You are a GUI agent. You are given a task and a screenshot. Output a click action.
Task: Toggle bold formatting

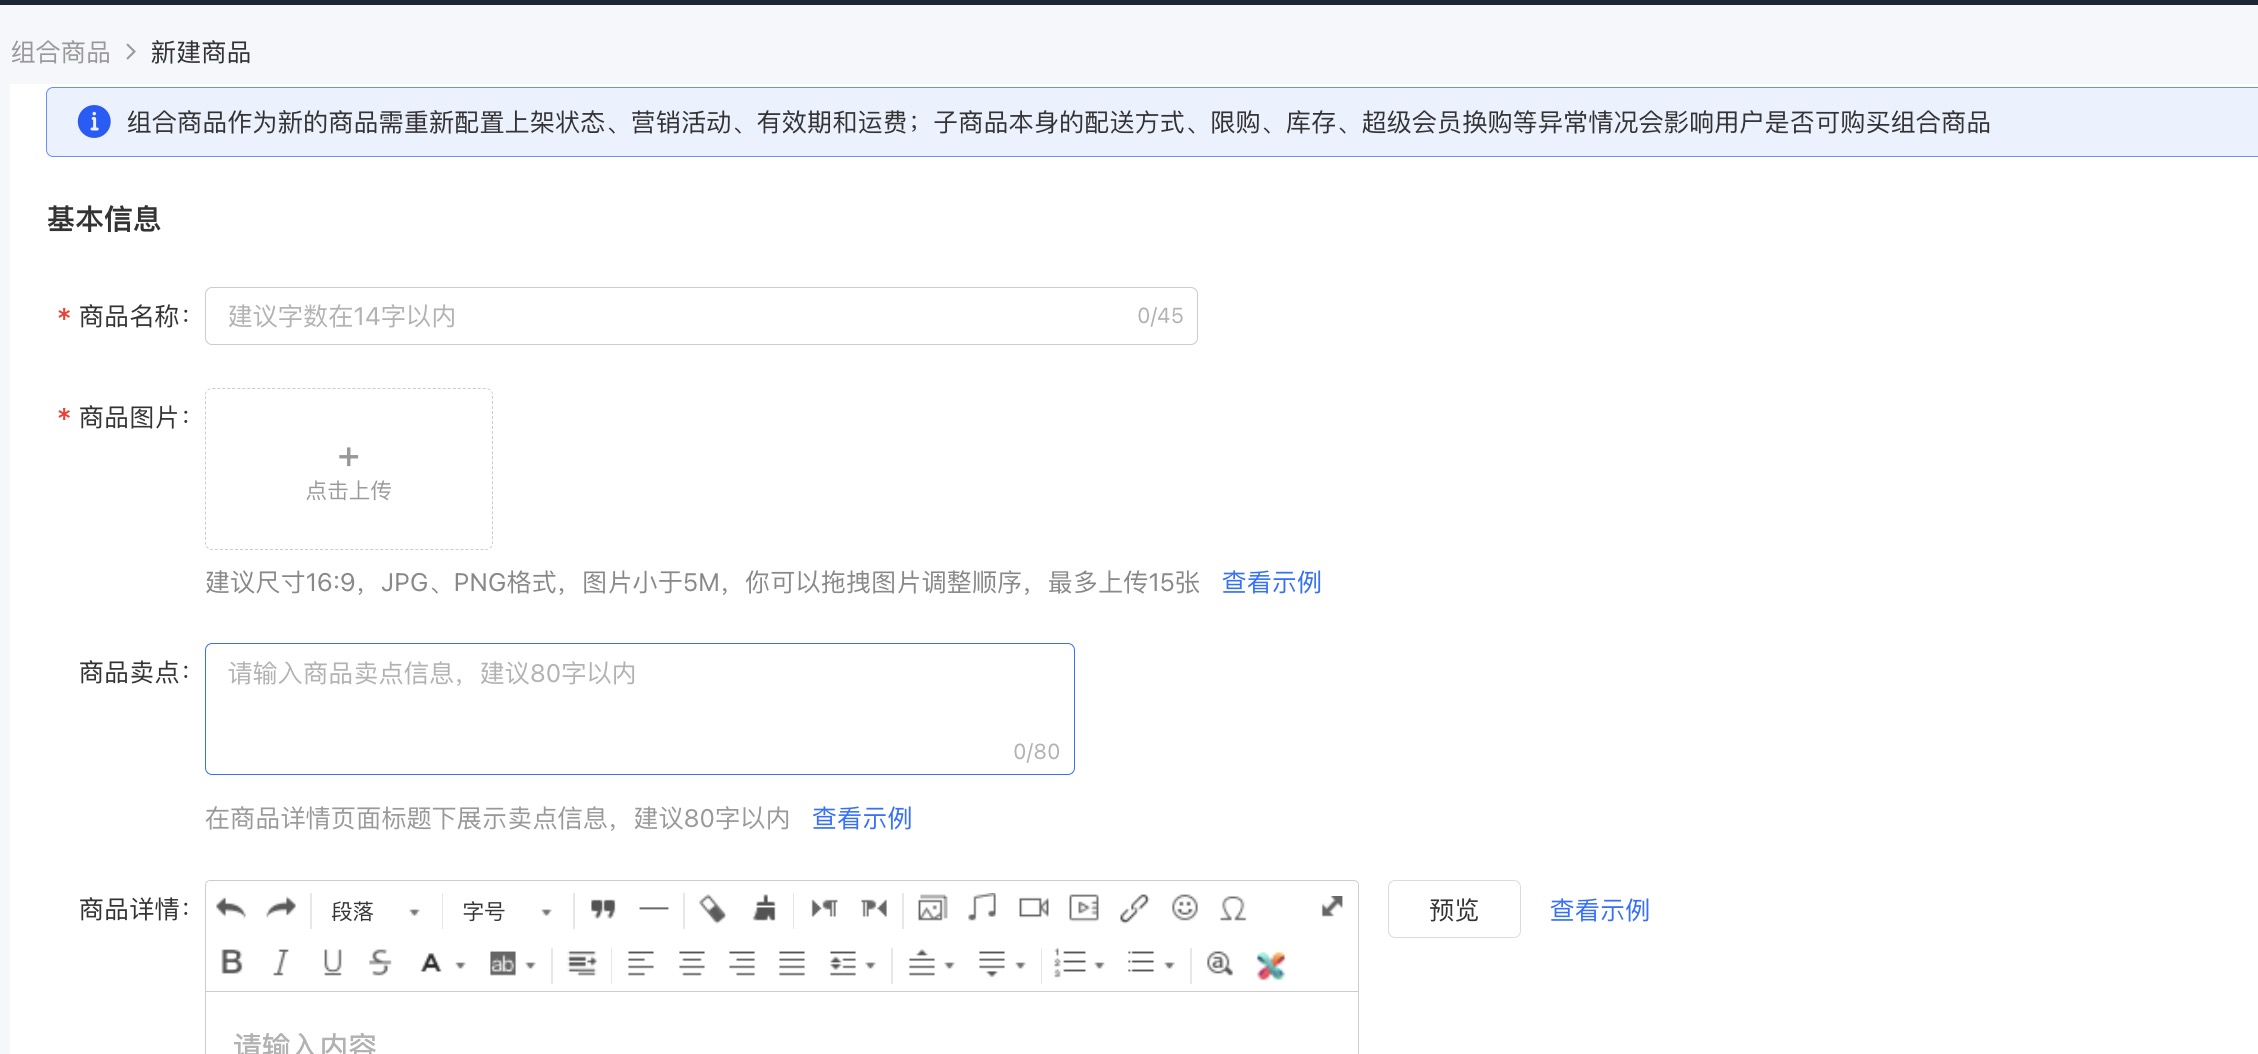pyautogui.click(x=232, y=963)
